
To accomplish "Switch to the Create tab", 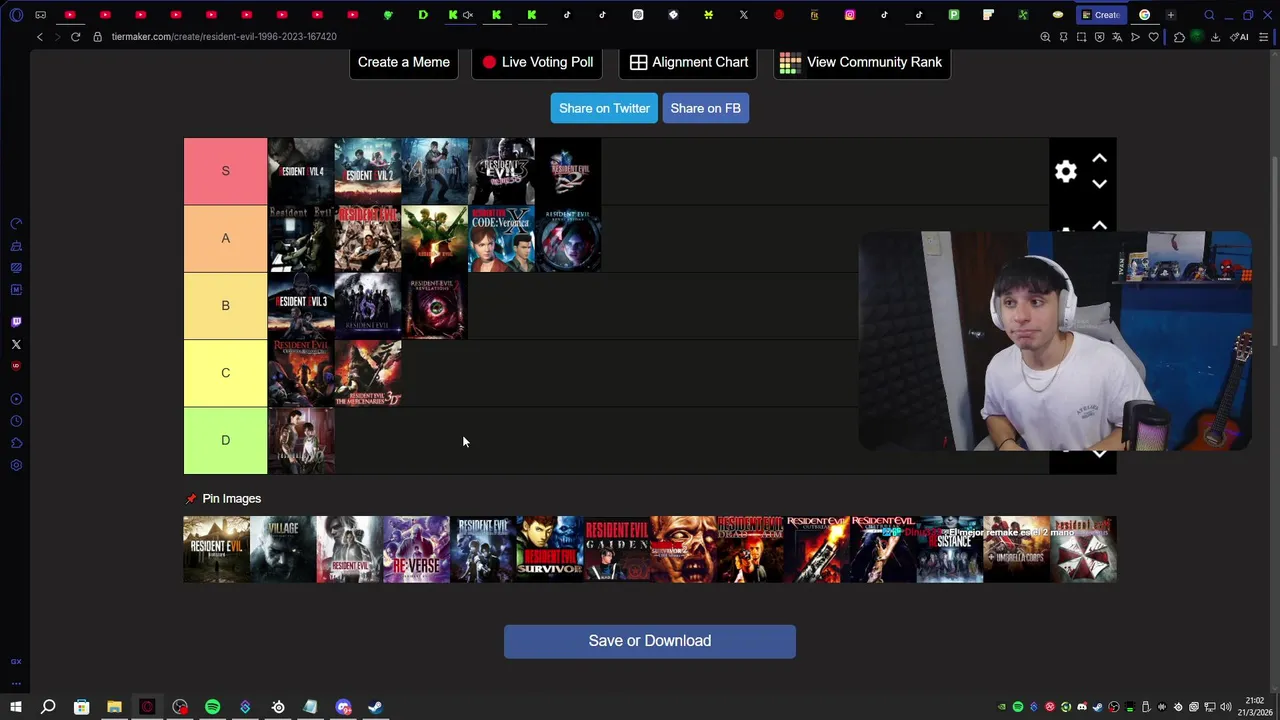I will point(1101,15).
